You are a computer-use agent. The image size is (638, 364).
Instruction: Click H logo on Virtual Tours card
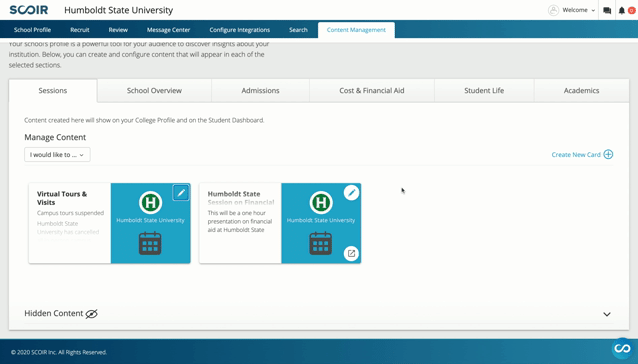pos(151,202)
